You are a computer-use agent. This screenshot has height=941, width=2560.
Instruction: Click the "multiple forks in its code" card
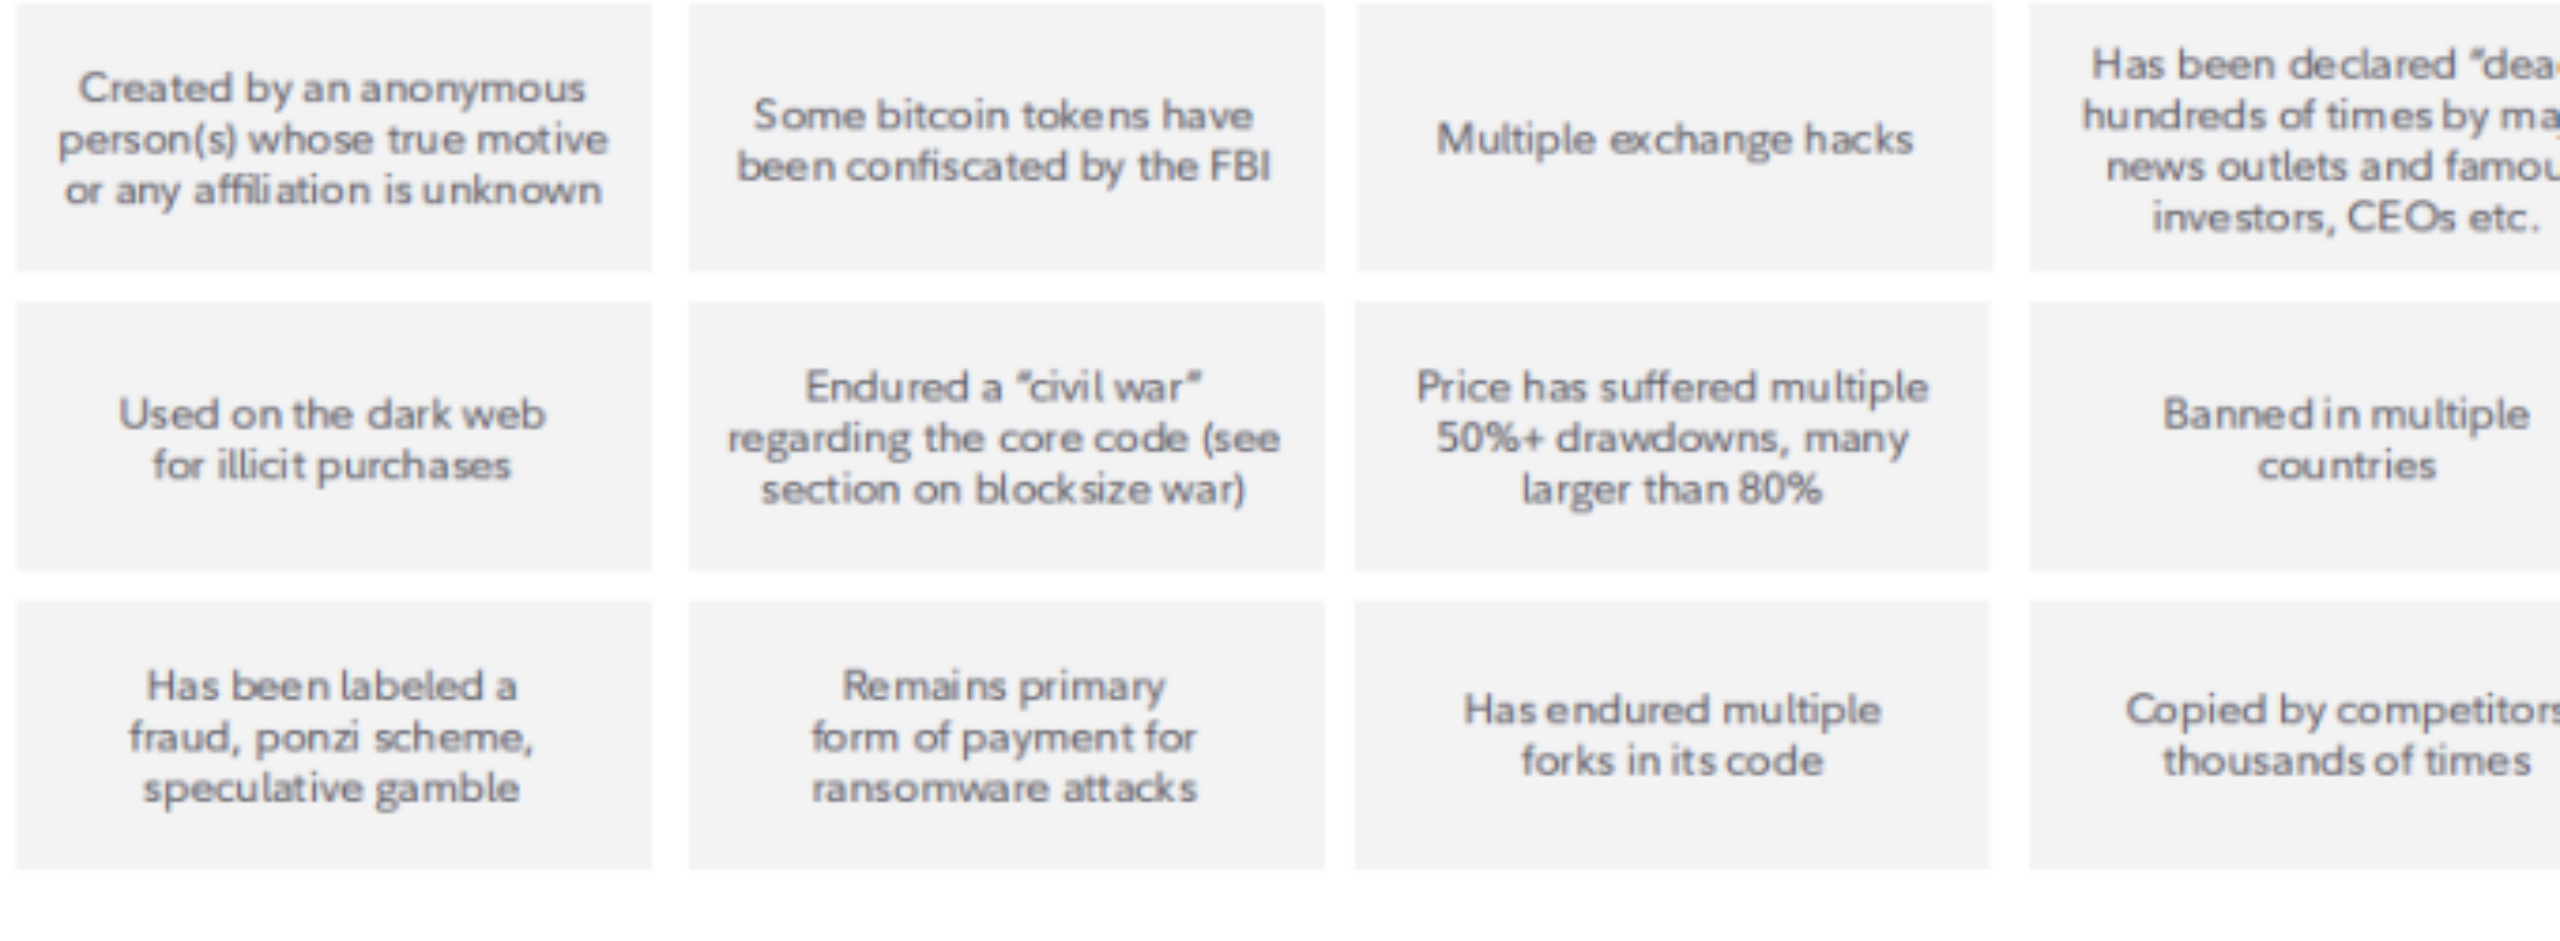(1672, 735)
